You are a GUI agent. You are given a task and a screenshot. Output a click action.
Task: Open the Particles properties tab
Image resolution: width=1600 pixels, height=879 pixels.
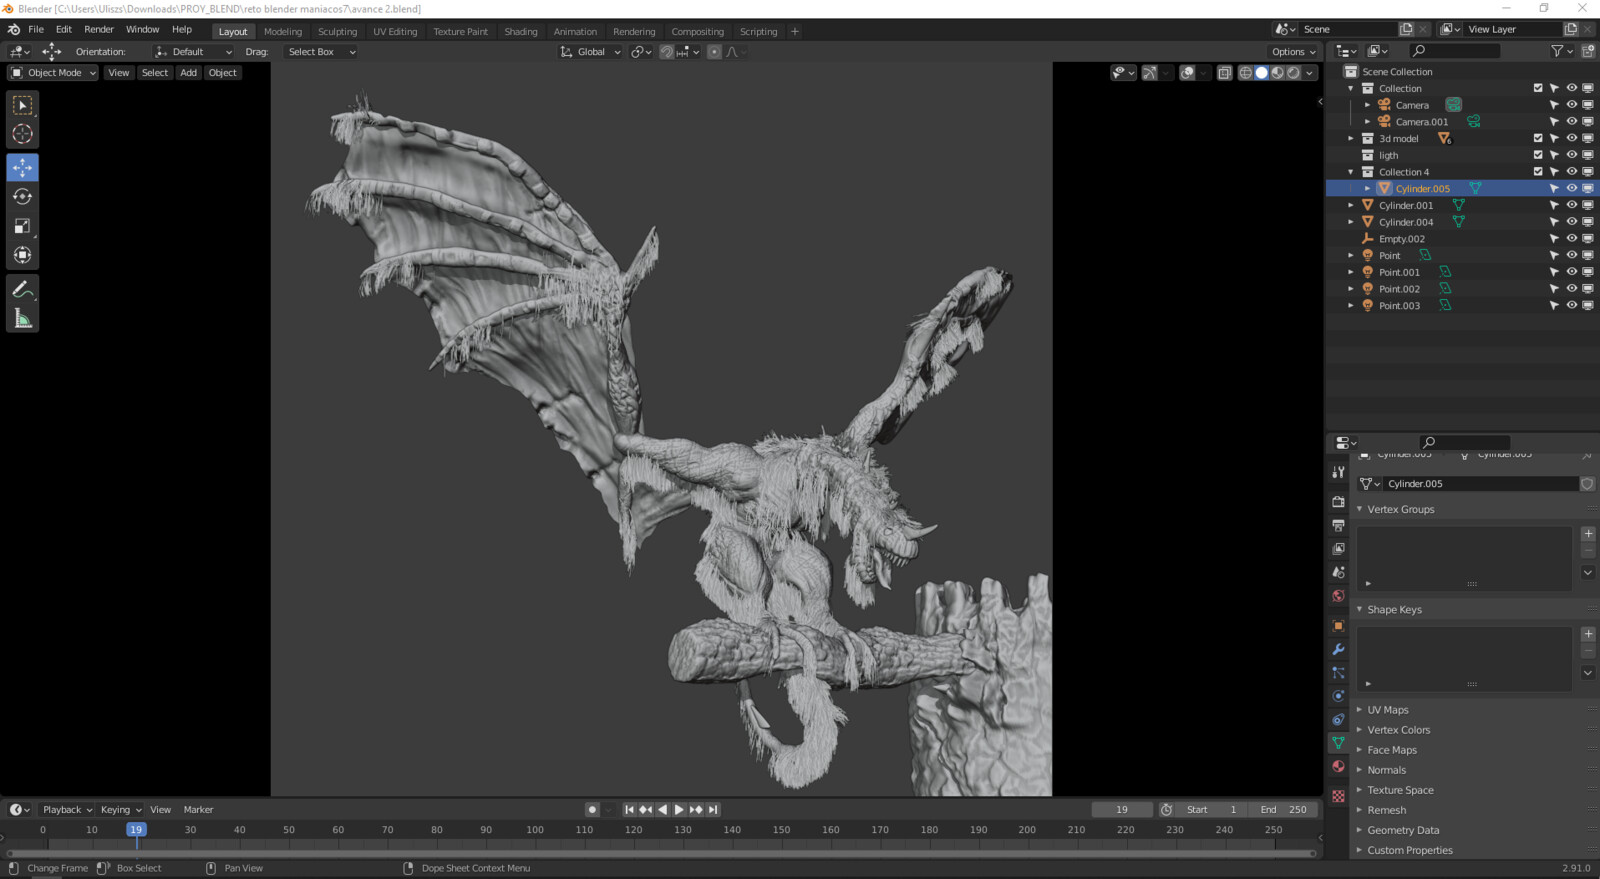coord(1338,673)
